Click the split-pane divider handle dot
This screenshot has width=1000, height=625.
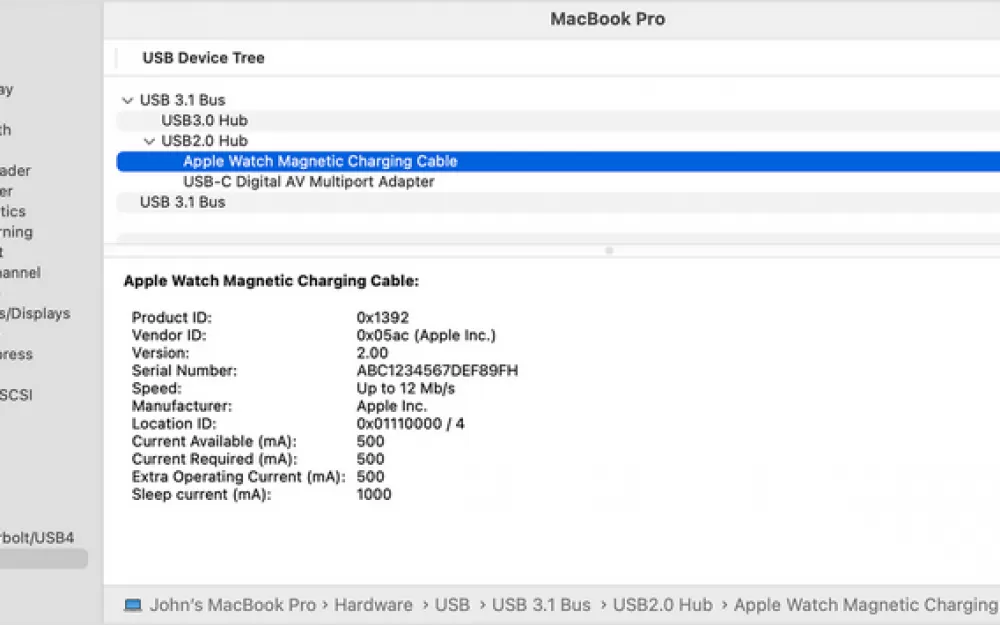point(609,251)
